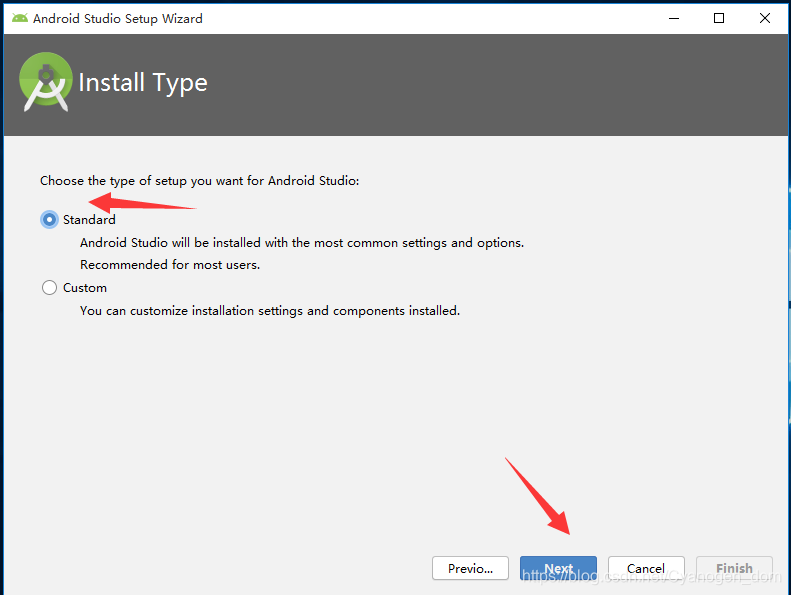This screenshot has width=791, height=595.
Task: Click the 'Standard' option label
Action: coord(89,220)
